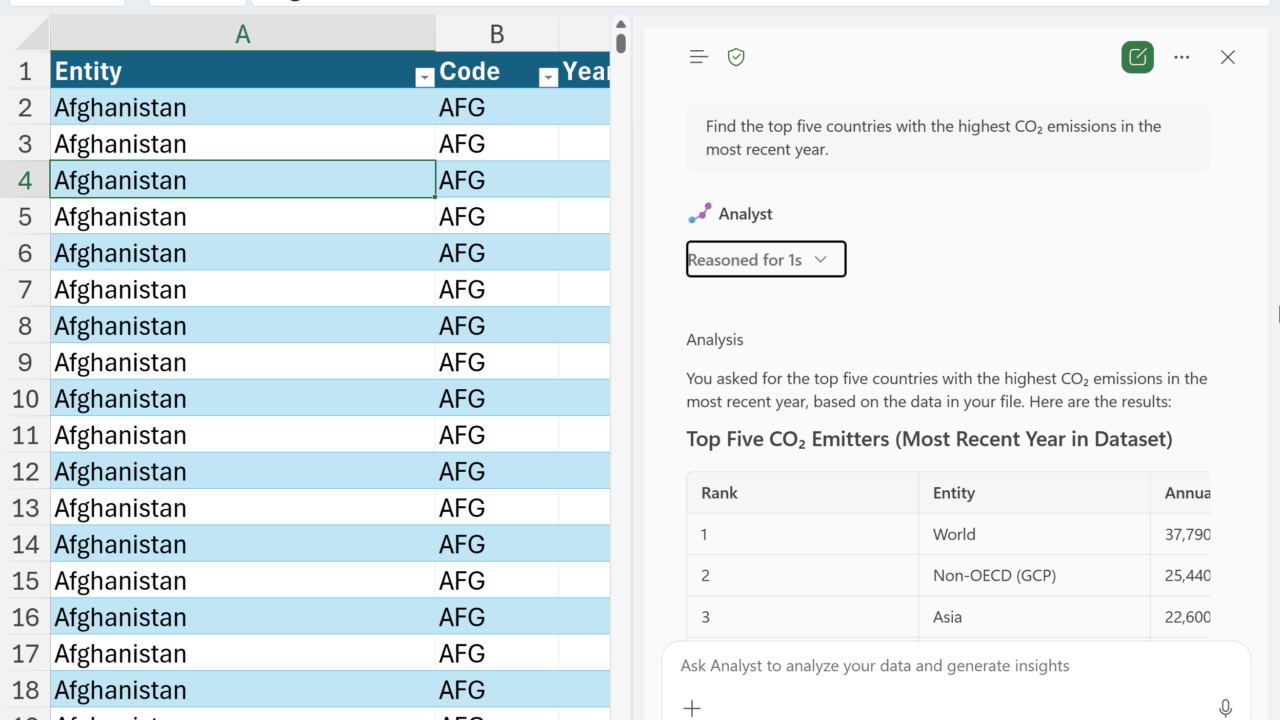Activate the microphone voice input icon
This screenshot has width=1280, height=720.
point(1225,708)
